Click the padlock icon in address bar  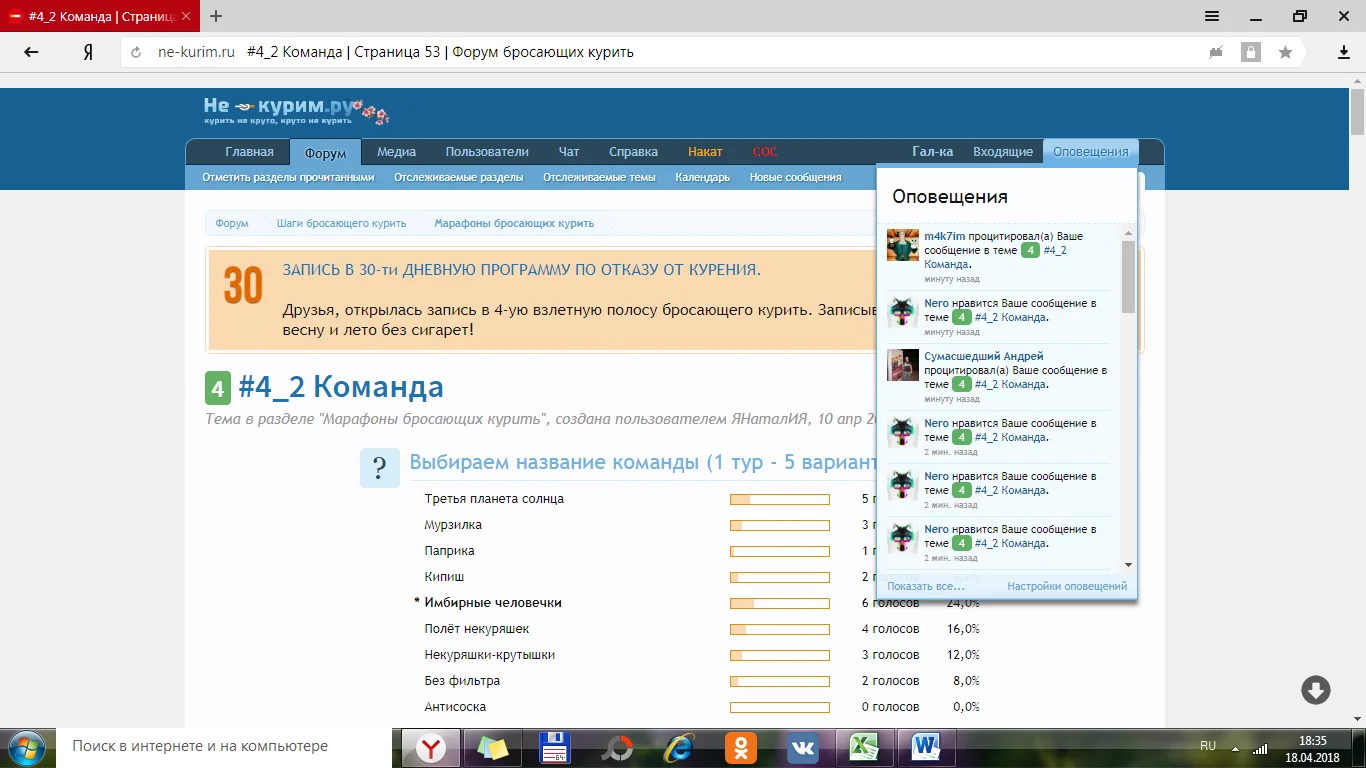[1250, 52]
